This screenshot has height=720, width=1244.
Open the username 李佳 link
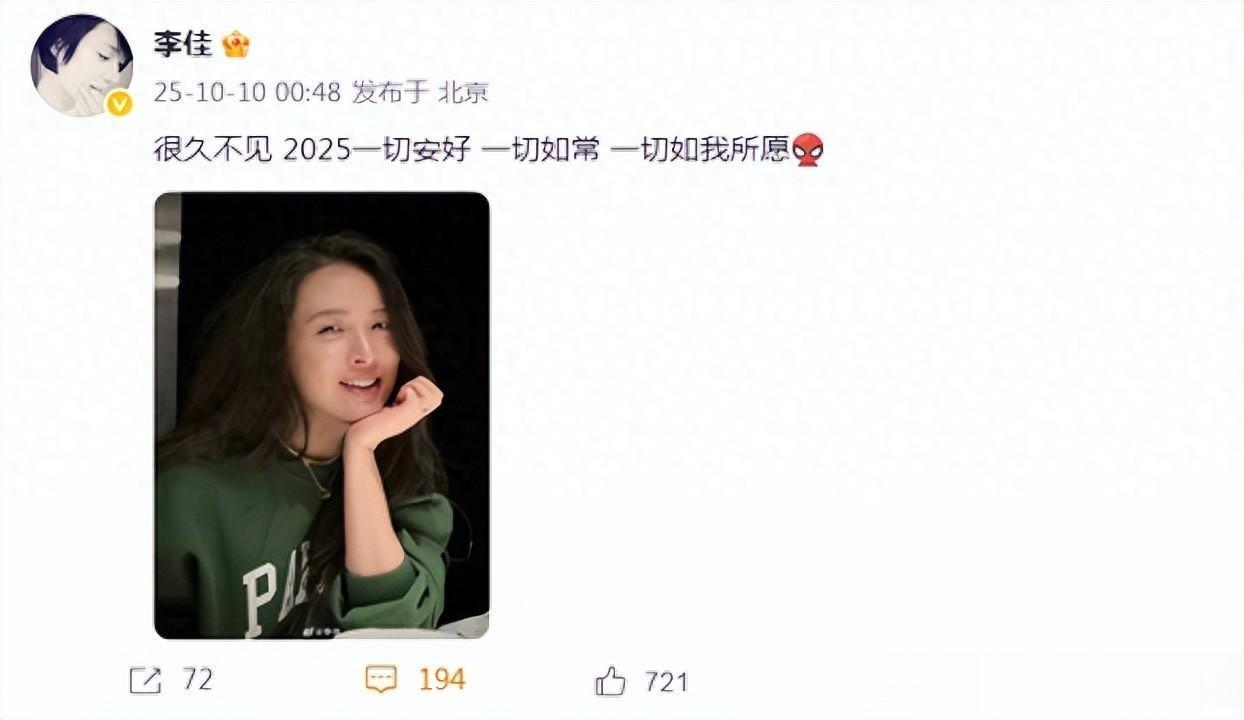pos(180,44)
